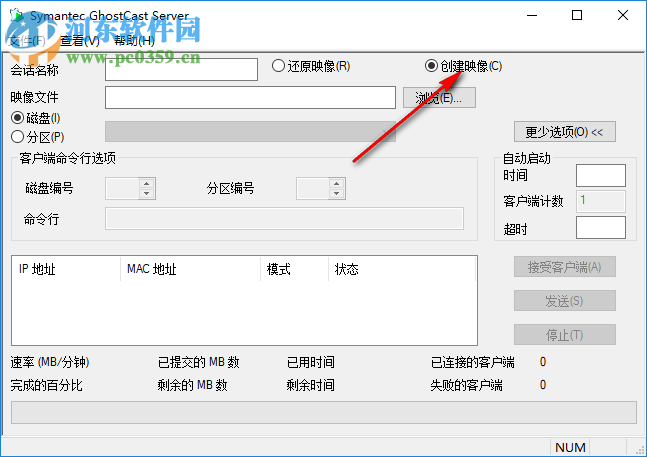This screenshot has height=457, width=647.
Task: Minimize the GhostCast Server window
Action: [x=532, y=16]
